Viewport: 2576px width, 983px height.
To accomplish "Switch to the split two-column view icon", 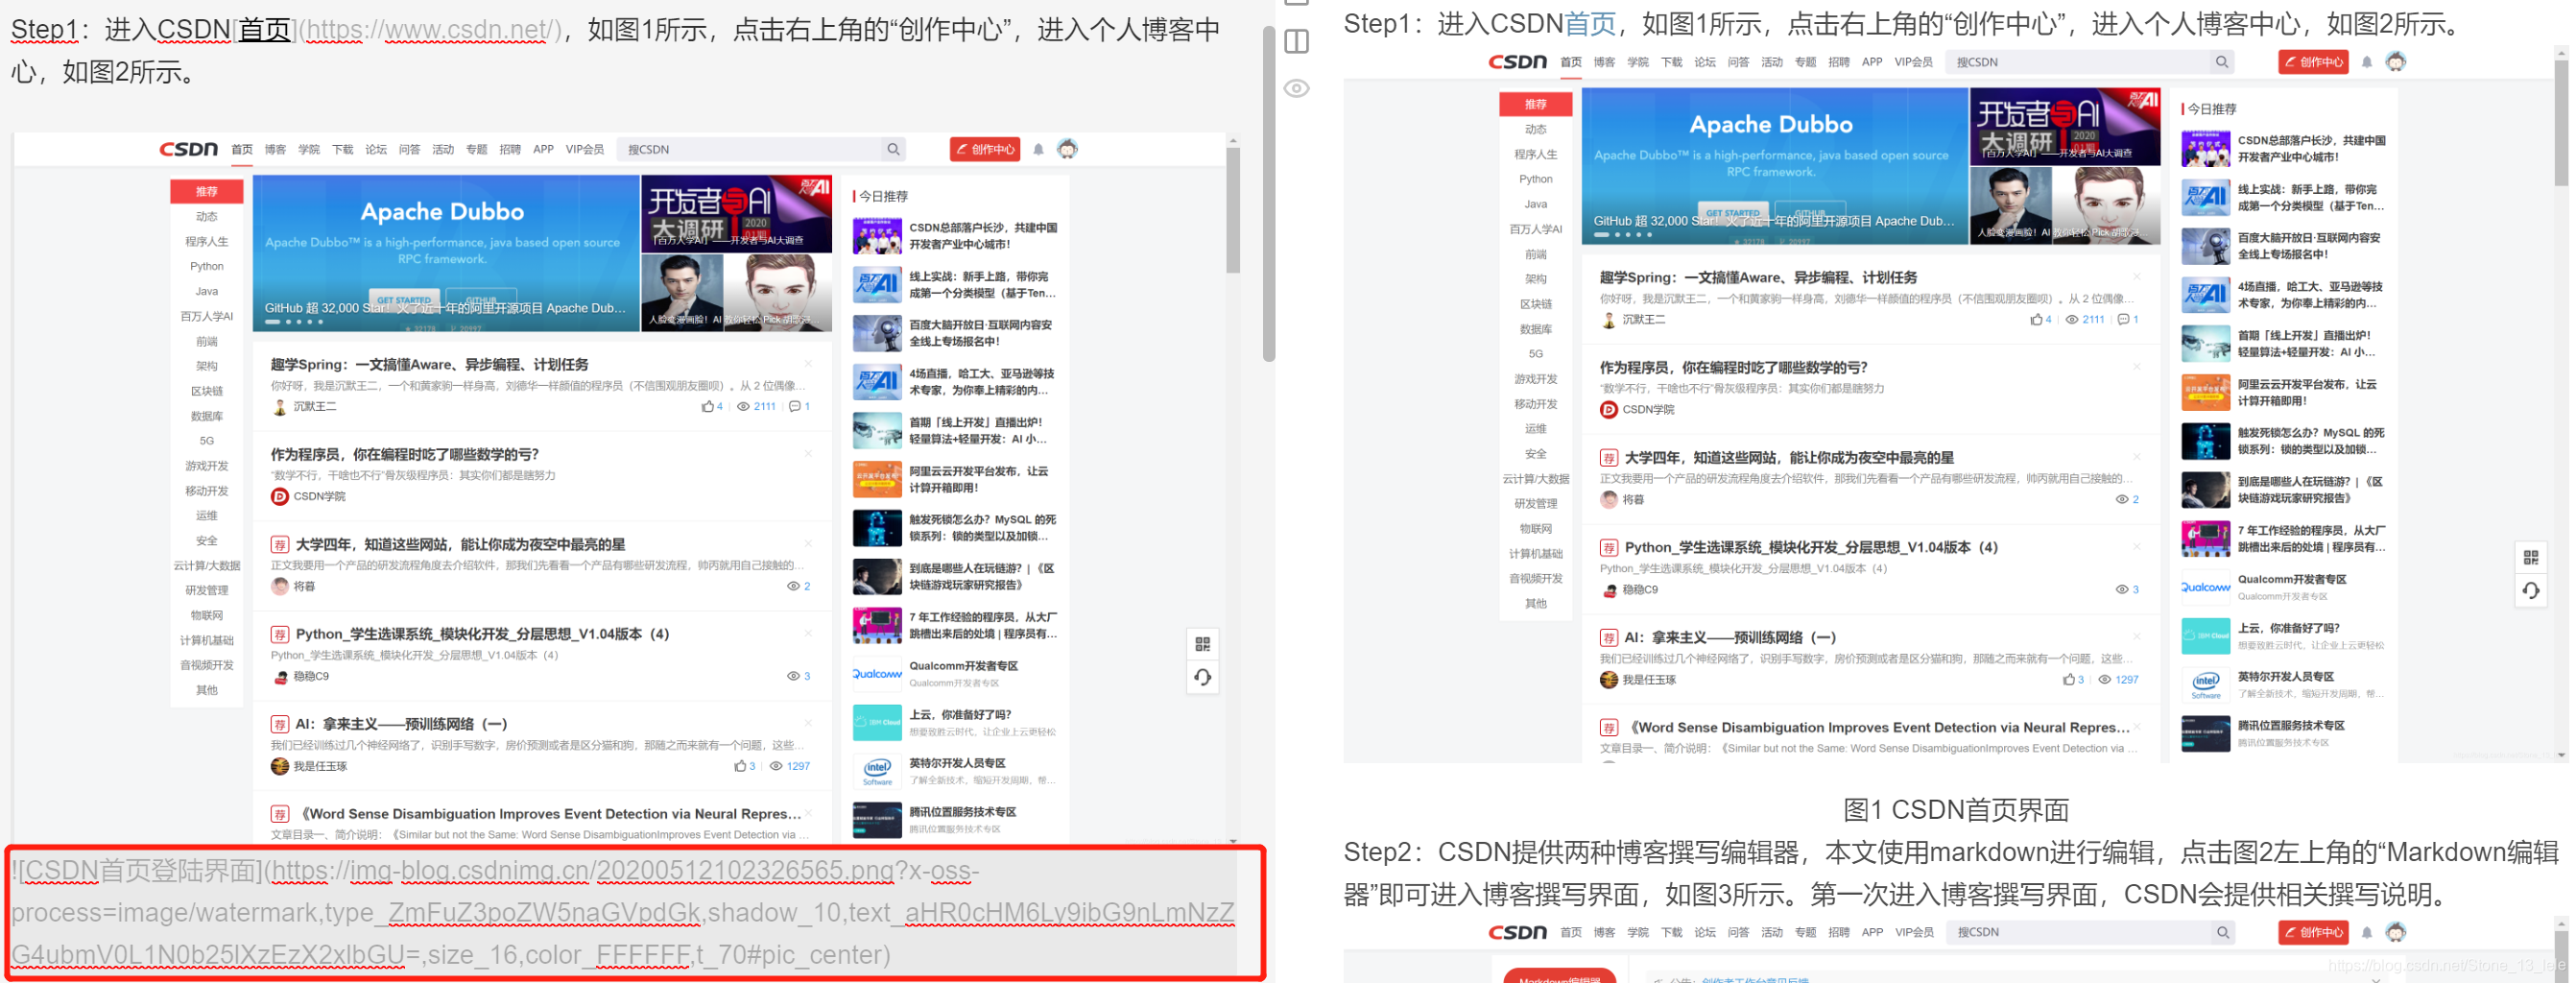I will [1296, 42].
